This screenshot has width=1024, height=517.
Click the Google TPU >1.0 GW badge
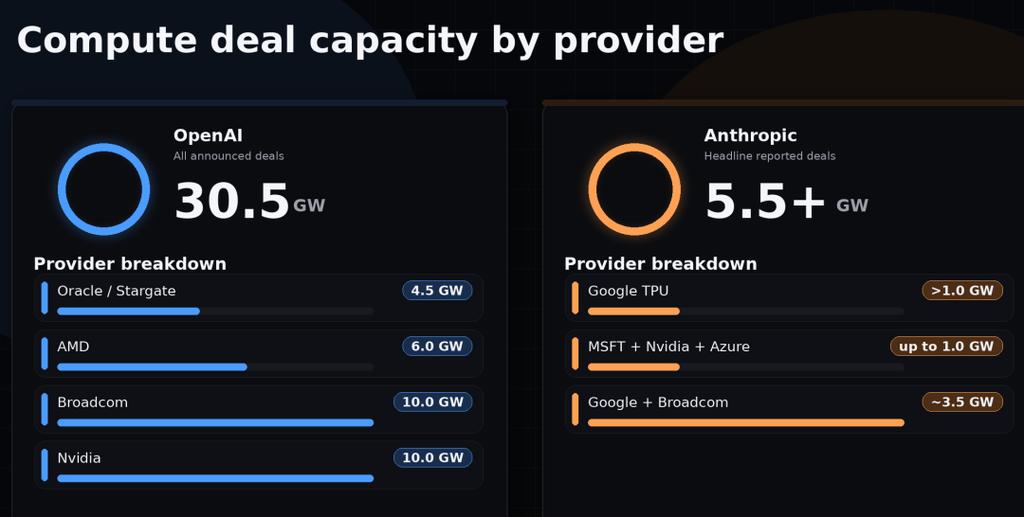(962, 291)
